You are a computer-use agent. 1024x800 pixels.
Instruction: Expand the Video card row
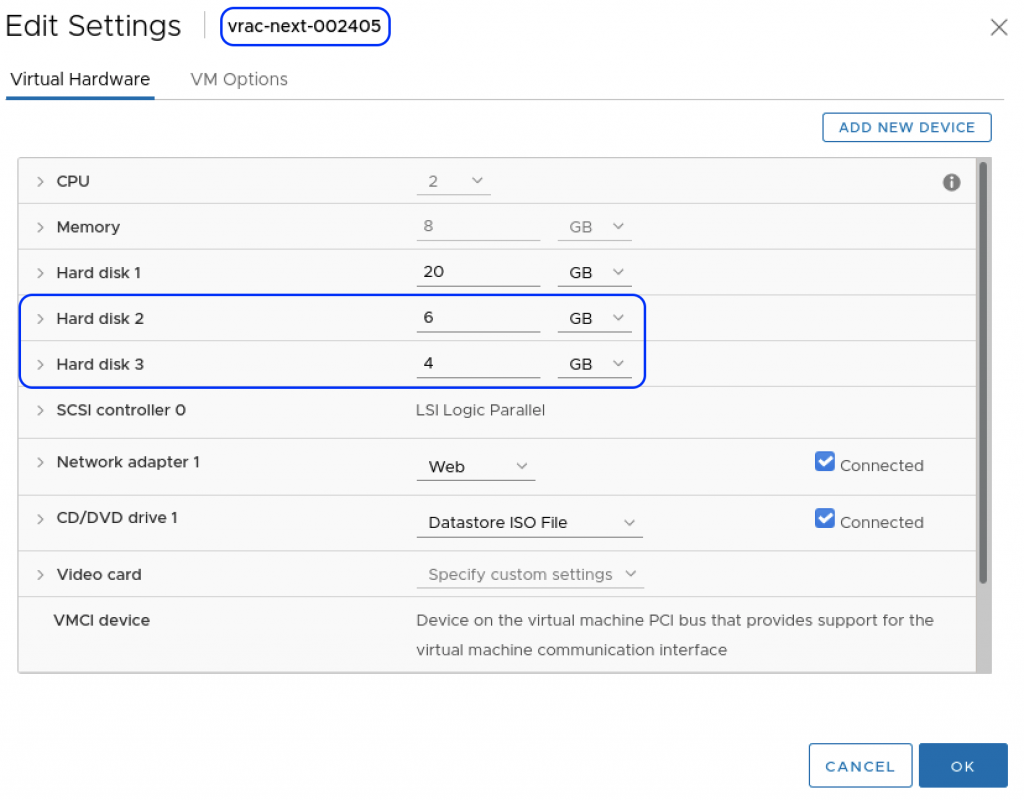41,575
